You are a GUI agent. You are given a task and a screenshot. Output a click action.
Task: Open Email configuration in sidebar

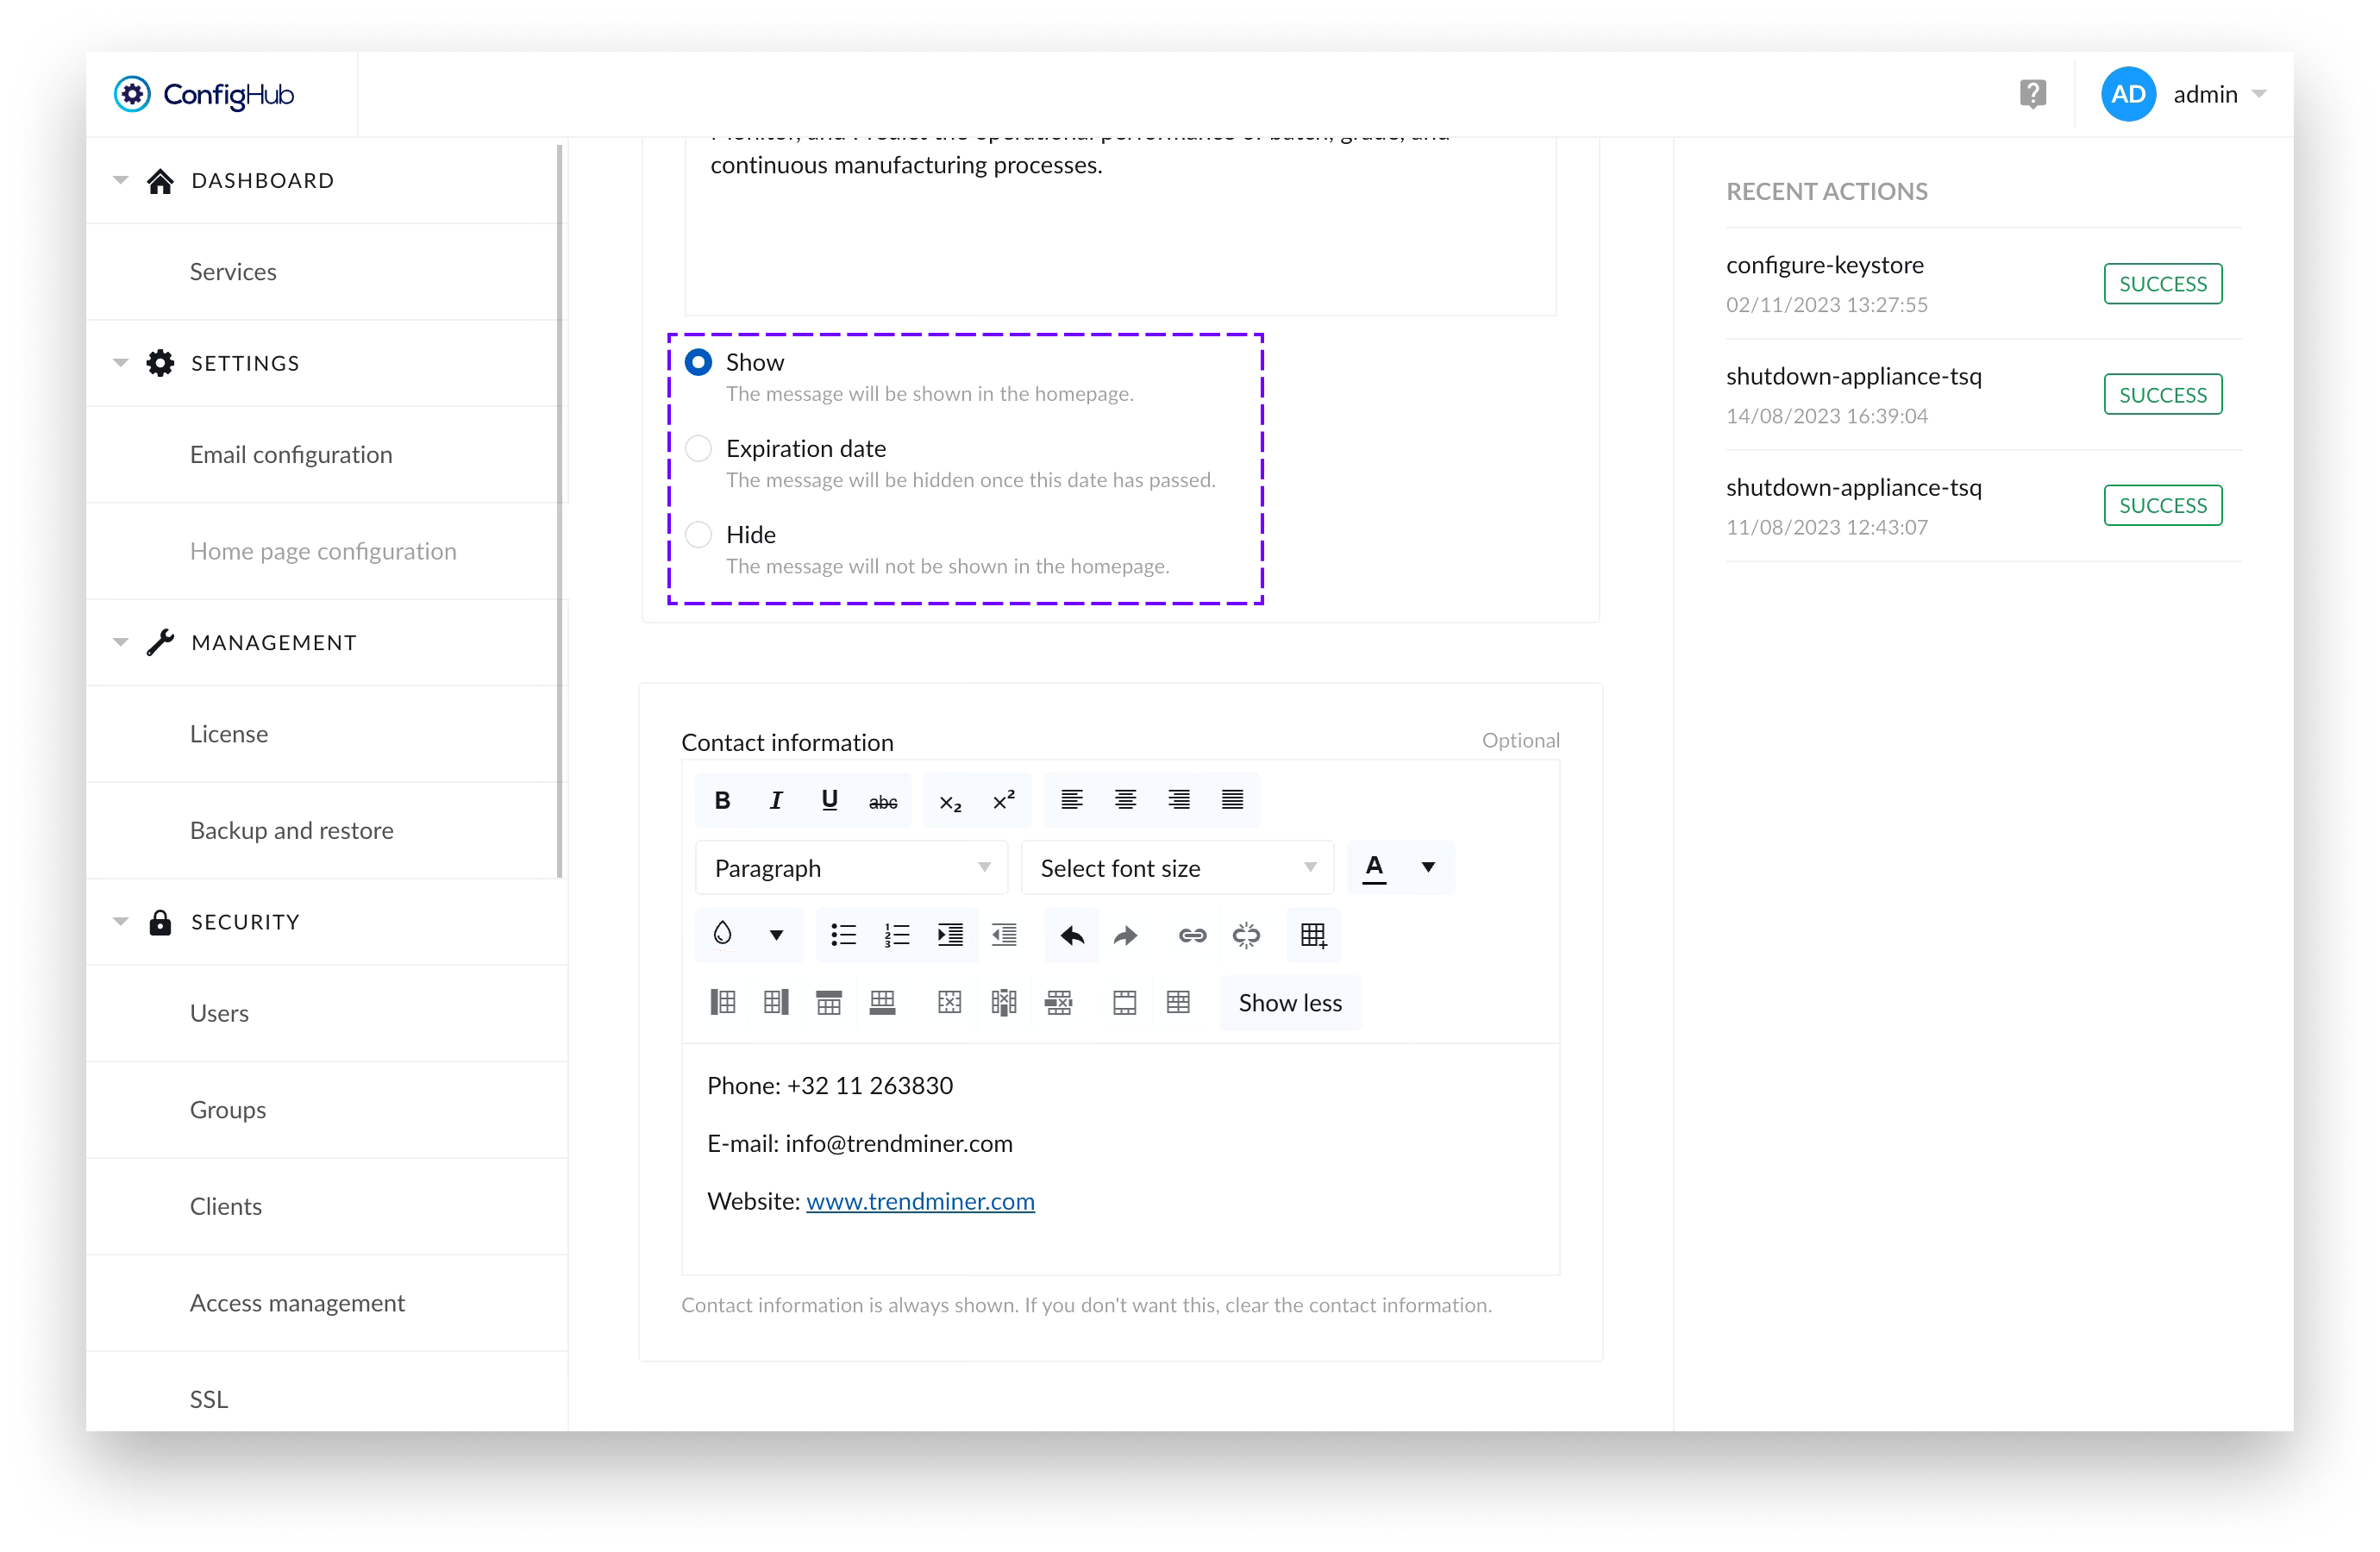(x=291, y=455)
